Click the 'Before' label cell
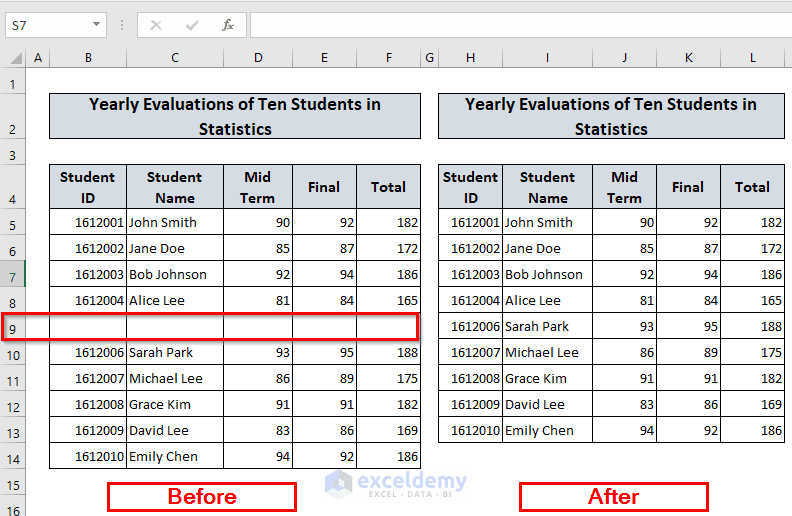The image size is (792, 516). 202,497
